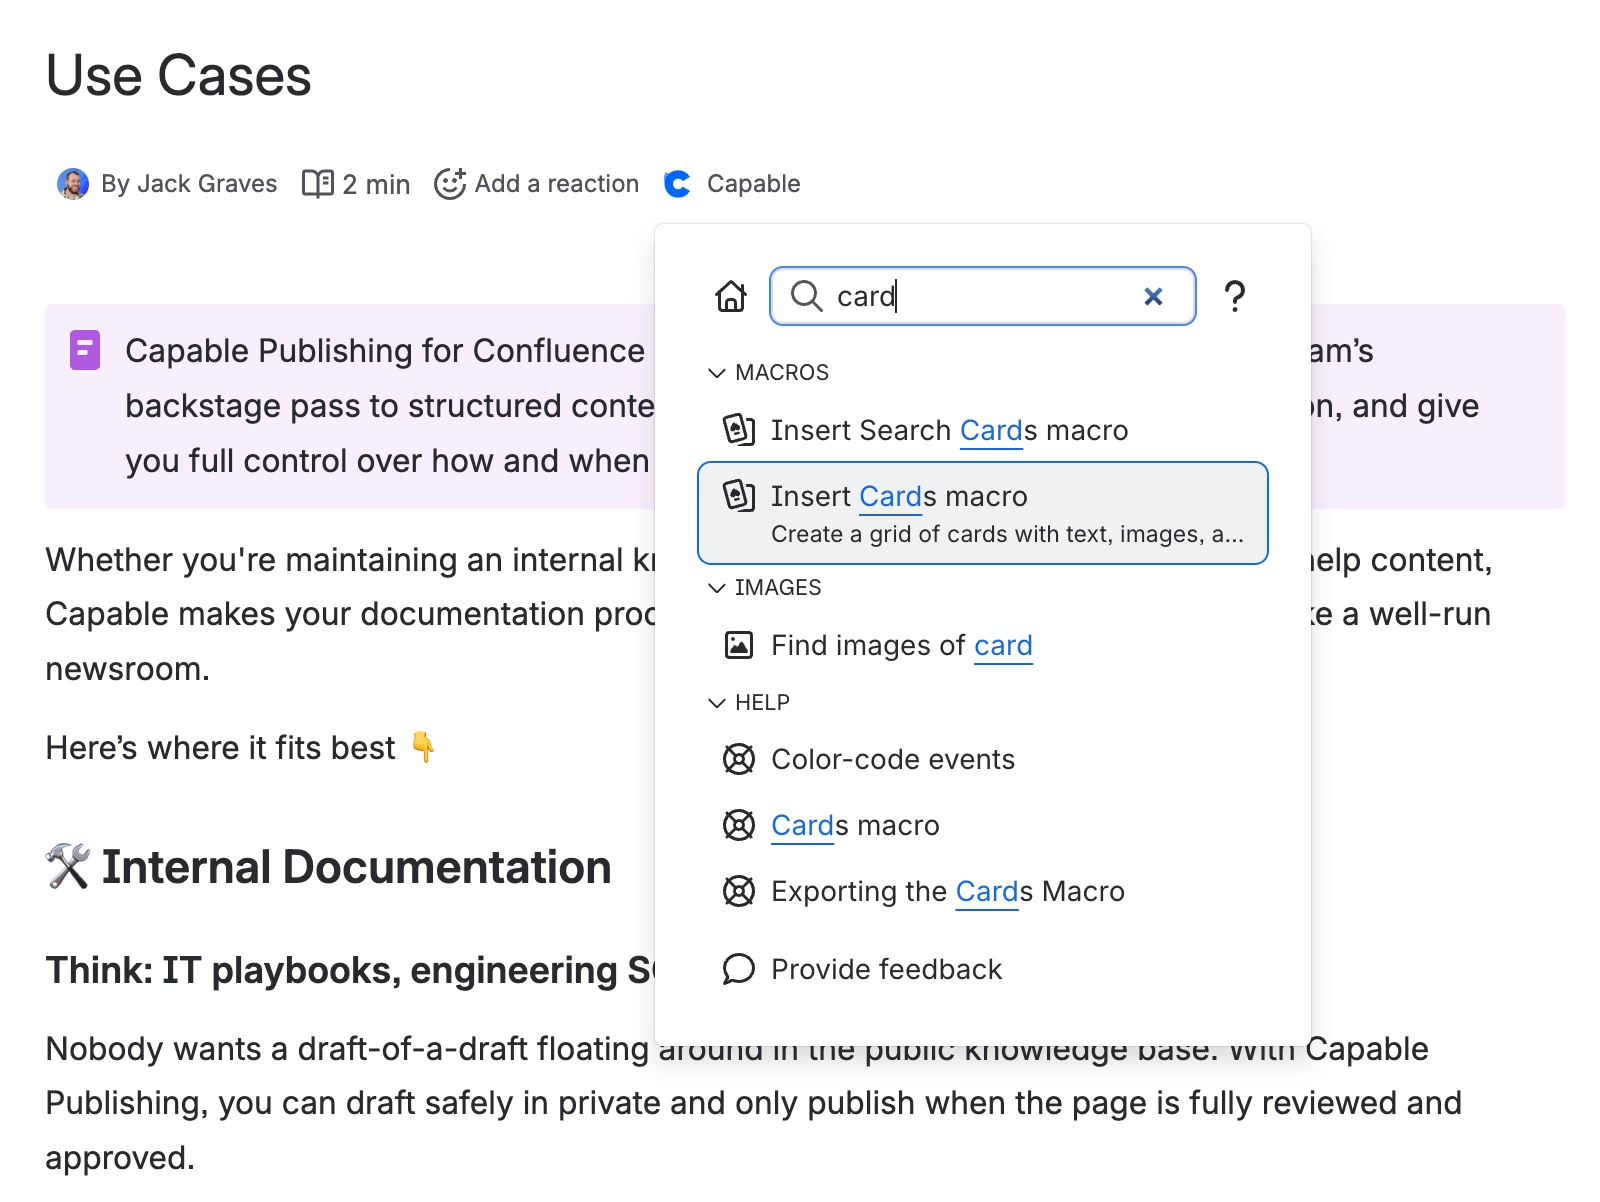Open the Exporting the Cards Macro help article
This screenshot has height=1202, width=1600.
pyautogui.click(x=947, y=891)
